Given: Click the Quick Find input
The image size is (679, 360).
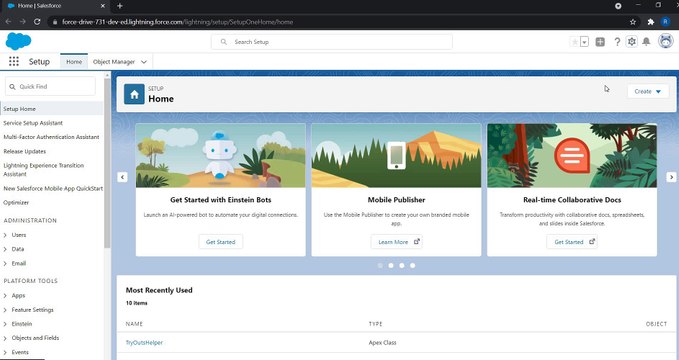Looking at the screenshot, I should pyautogui.click(x=50, y=87).
